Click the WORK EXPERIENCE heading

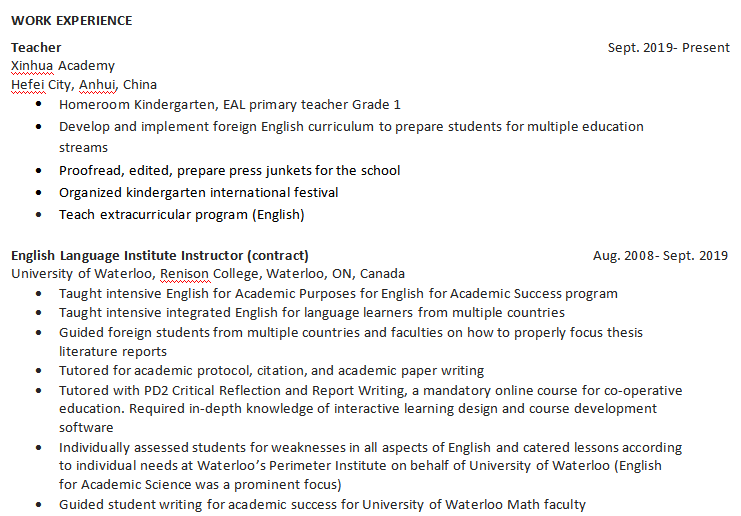71,20
